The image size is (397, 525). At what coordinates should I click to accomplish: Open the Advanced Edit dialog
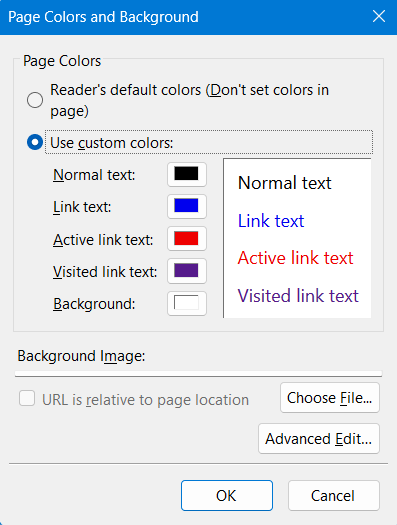tap(319, 439)
